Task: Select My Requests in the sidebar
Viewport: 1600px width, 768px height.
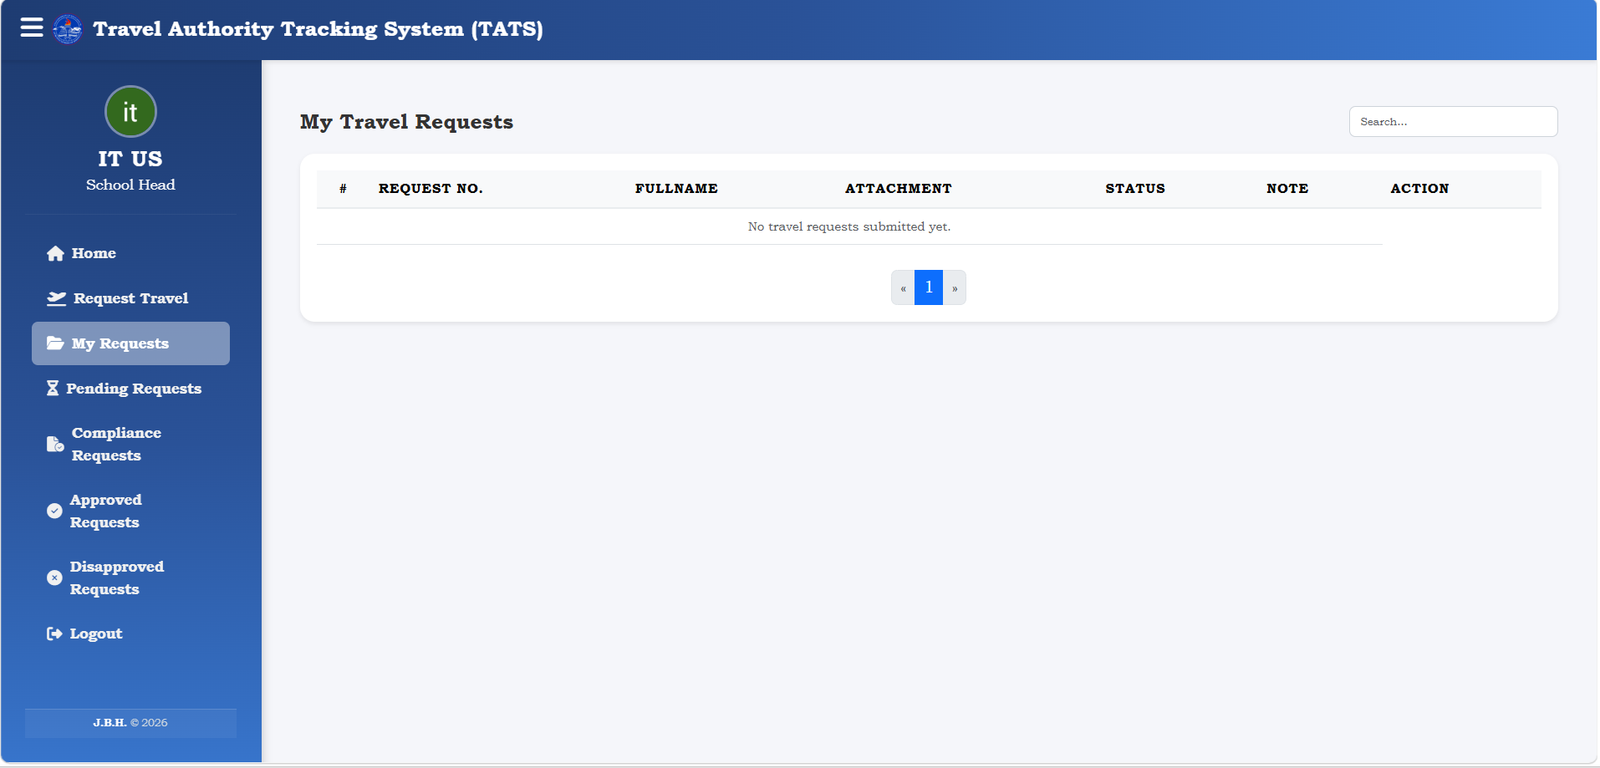Action: coord(130,344)
